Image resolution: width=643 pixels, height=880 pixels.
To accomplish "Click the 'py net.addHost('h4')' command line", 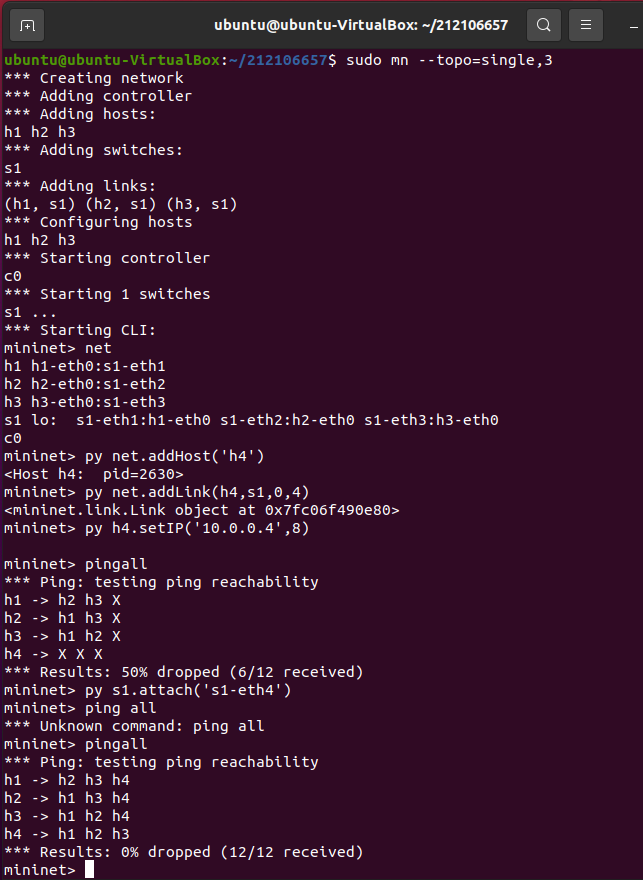I will [174, 456].
